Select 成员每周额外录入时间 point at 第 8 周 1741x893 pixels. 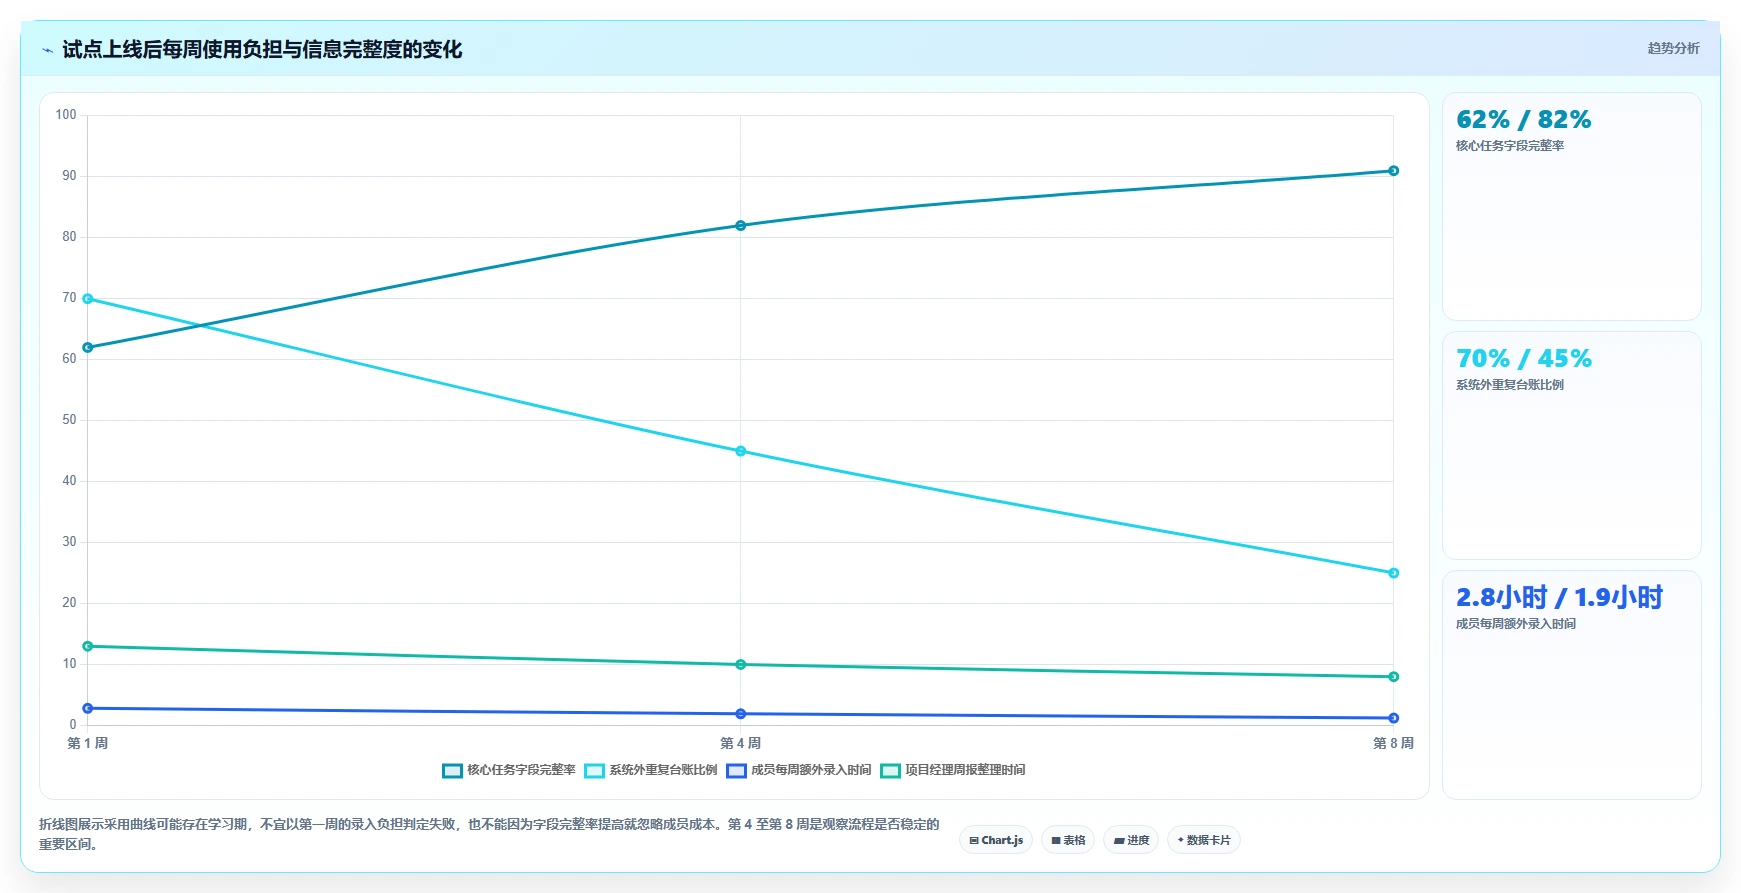click(x=1394, y=718)
